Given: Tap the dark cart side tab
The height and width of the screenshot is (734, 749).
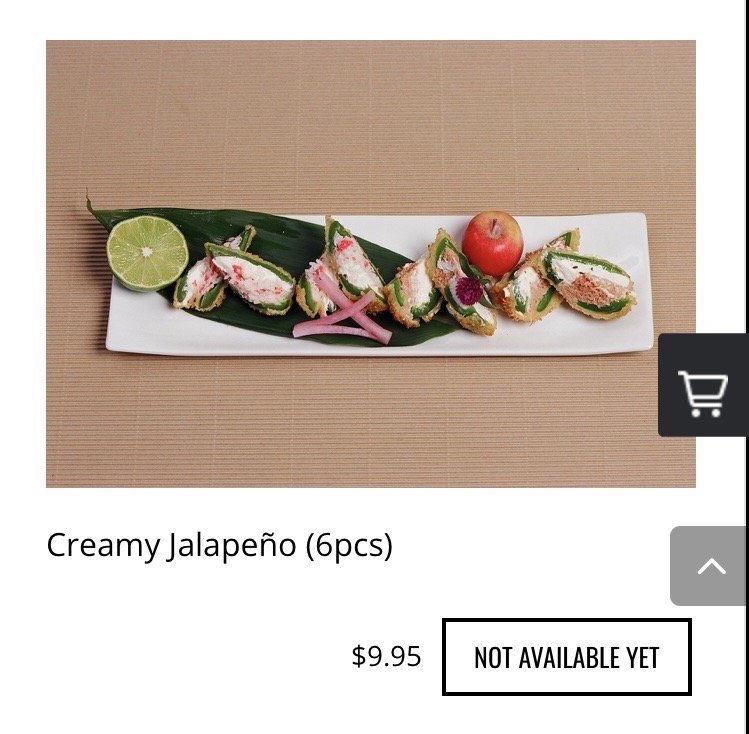Looking at the screenshot, I should pos(703,385).
